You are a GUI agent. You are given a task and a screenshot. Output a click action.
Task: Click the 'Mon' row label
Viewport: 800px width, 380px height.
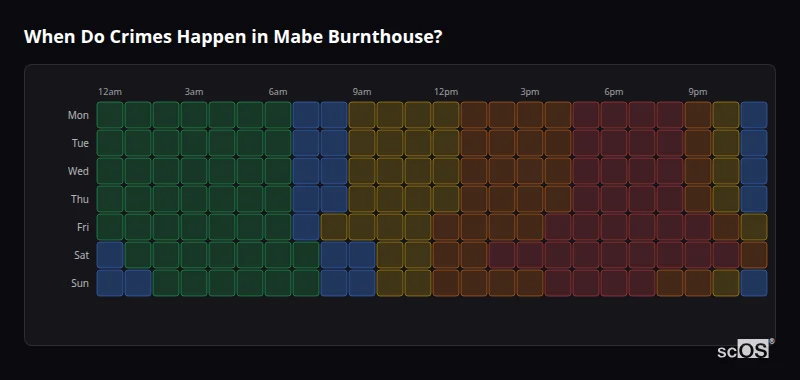[x=78, y=115]
